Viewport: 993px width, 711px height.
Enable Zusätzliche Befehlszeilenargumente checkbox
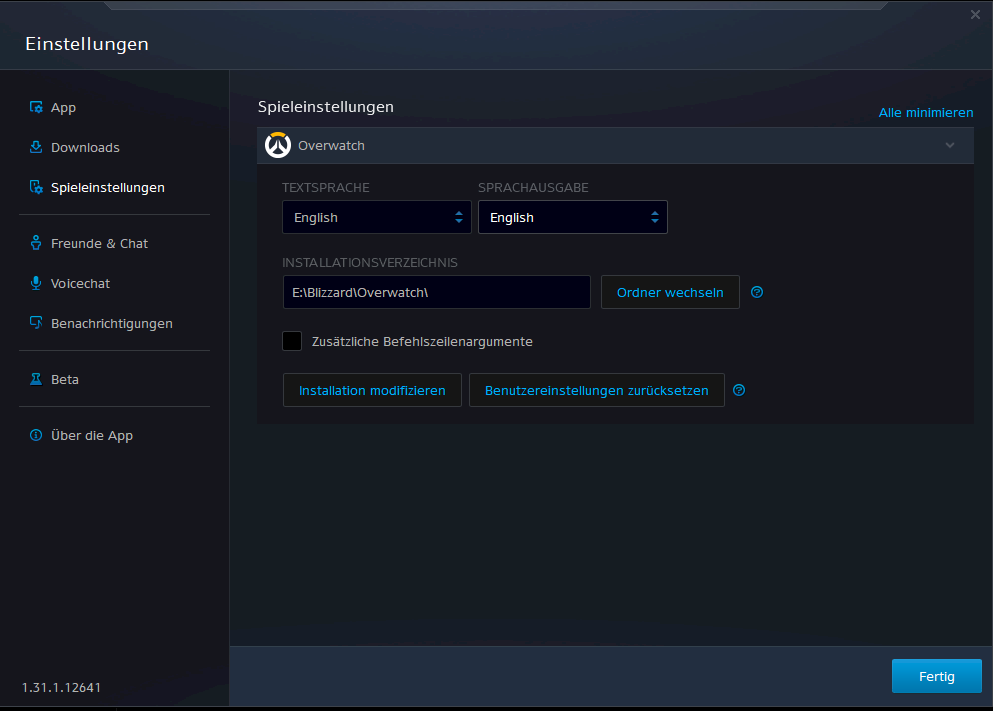292,341
